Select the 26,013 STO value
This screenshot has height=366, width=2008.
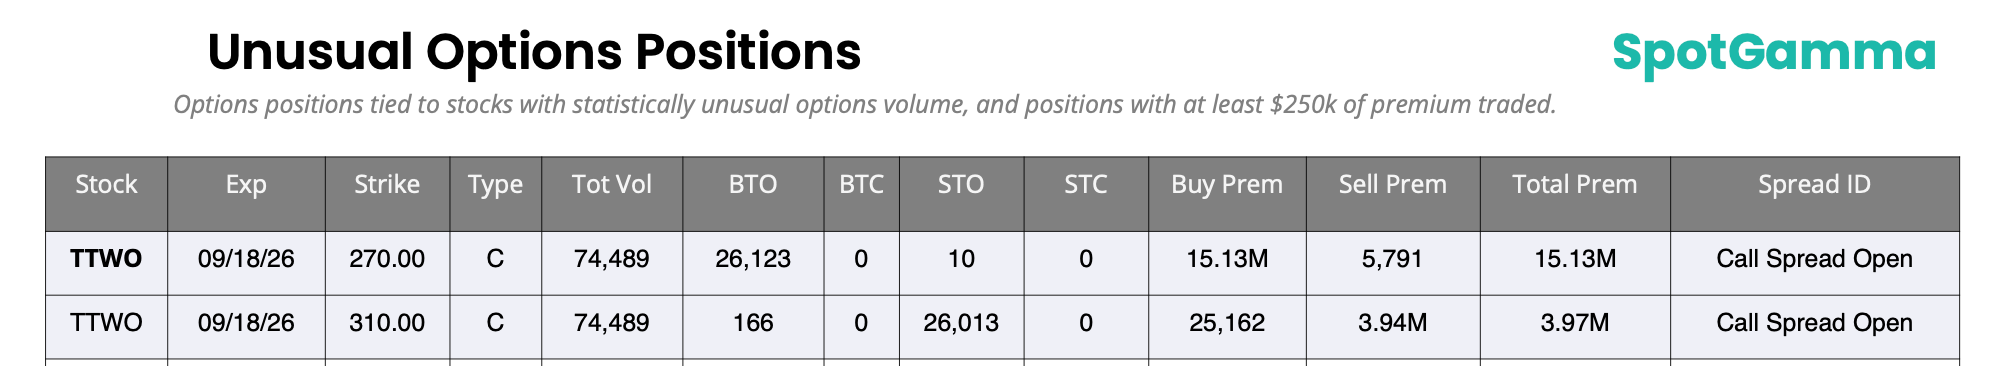pyautogui.click(x=961, y=323)
